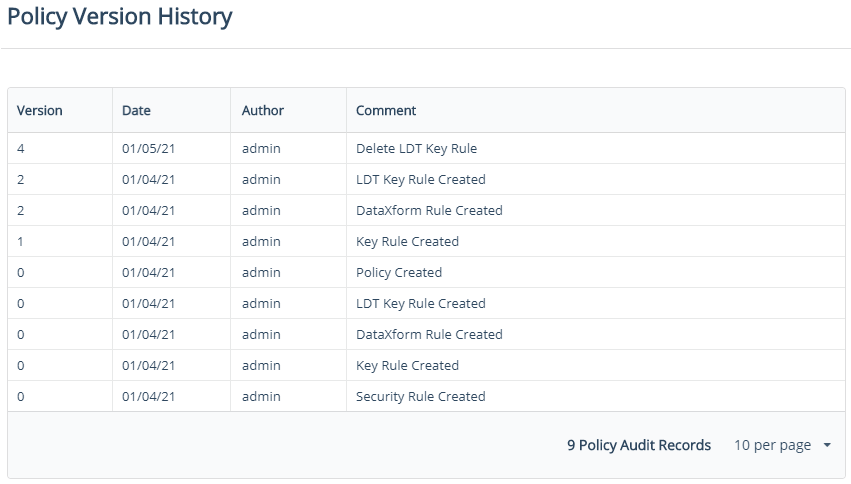851x484 pixels.
Task: Click the Date column header
Action: [x=136, y=111]
